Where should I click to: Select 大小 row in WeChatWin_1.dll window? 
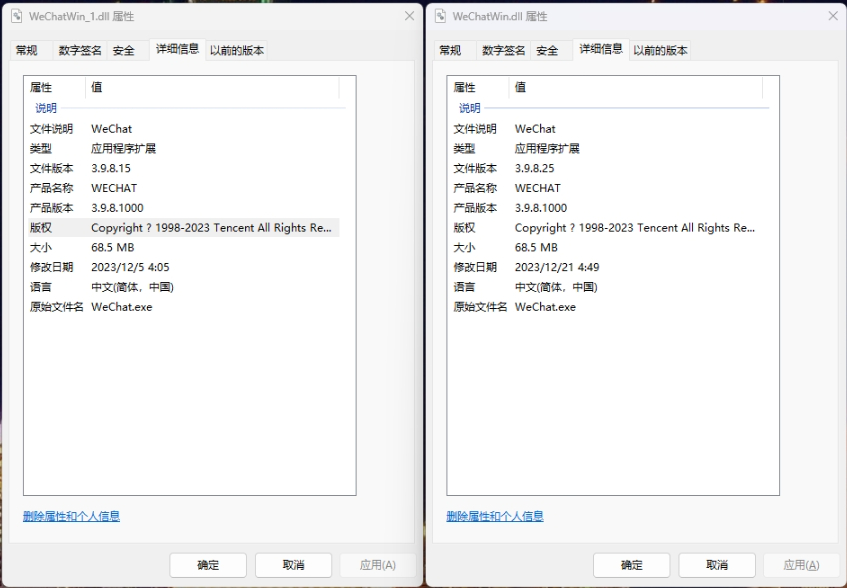click(x=184, y=248)
